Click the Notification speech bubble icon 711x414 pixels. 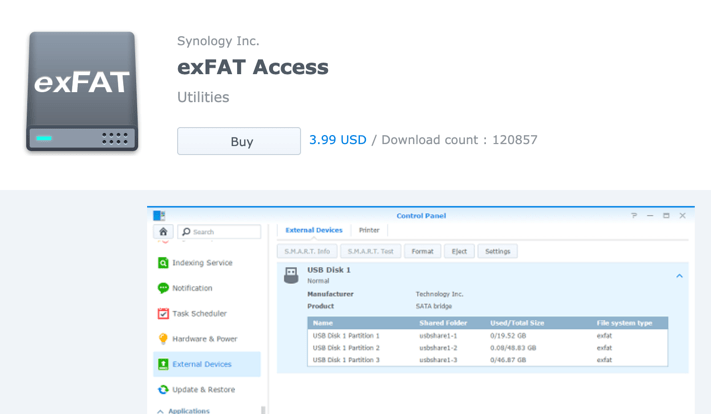[163, 288]
